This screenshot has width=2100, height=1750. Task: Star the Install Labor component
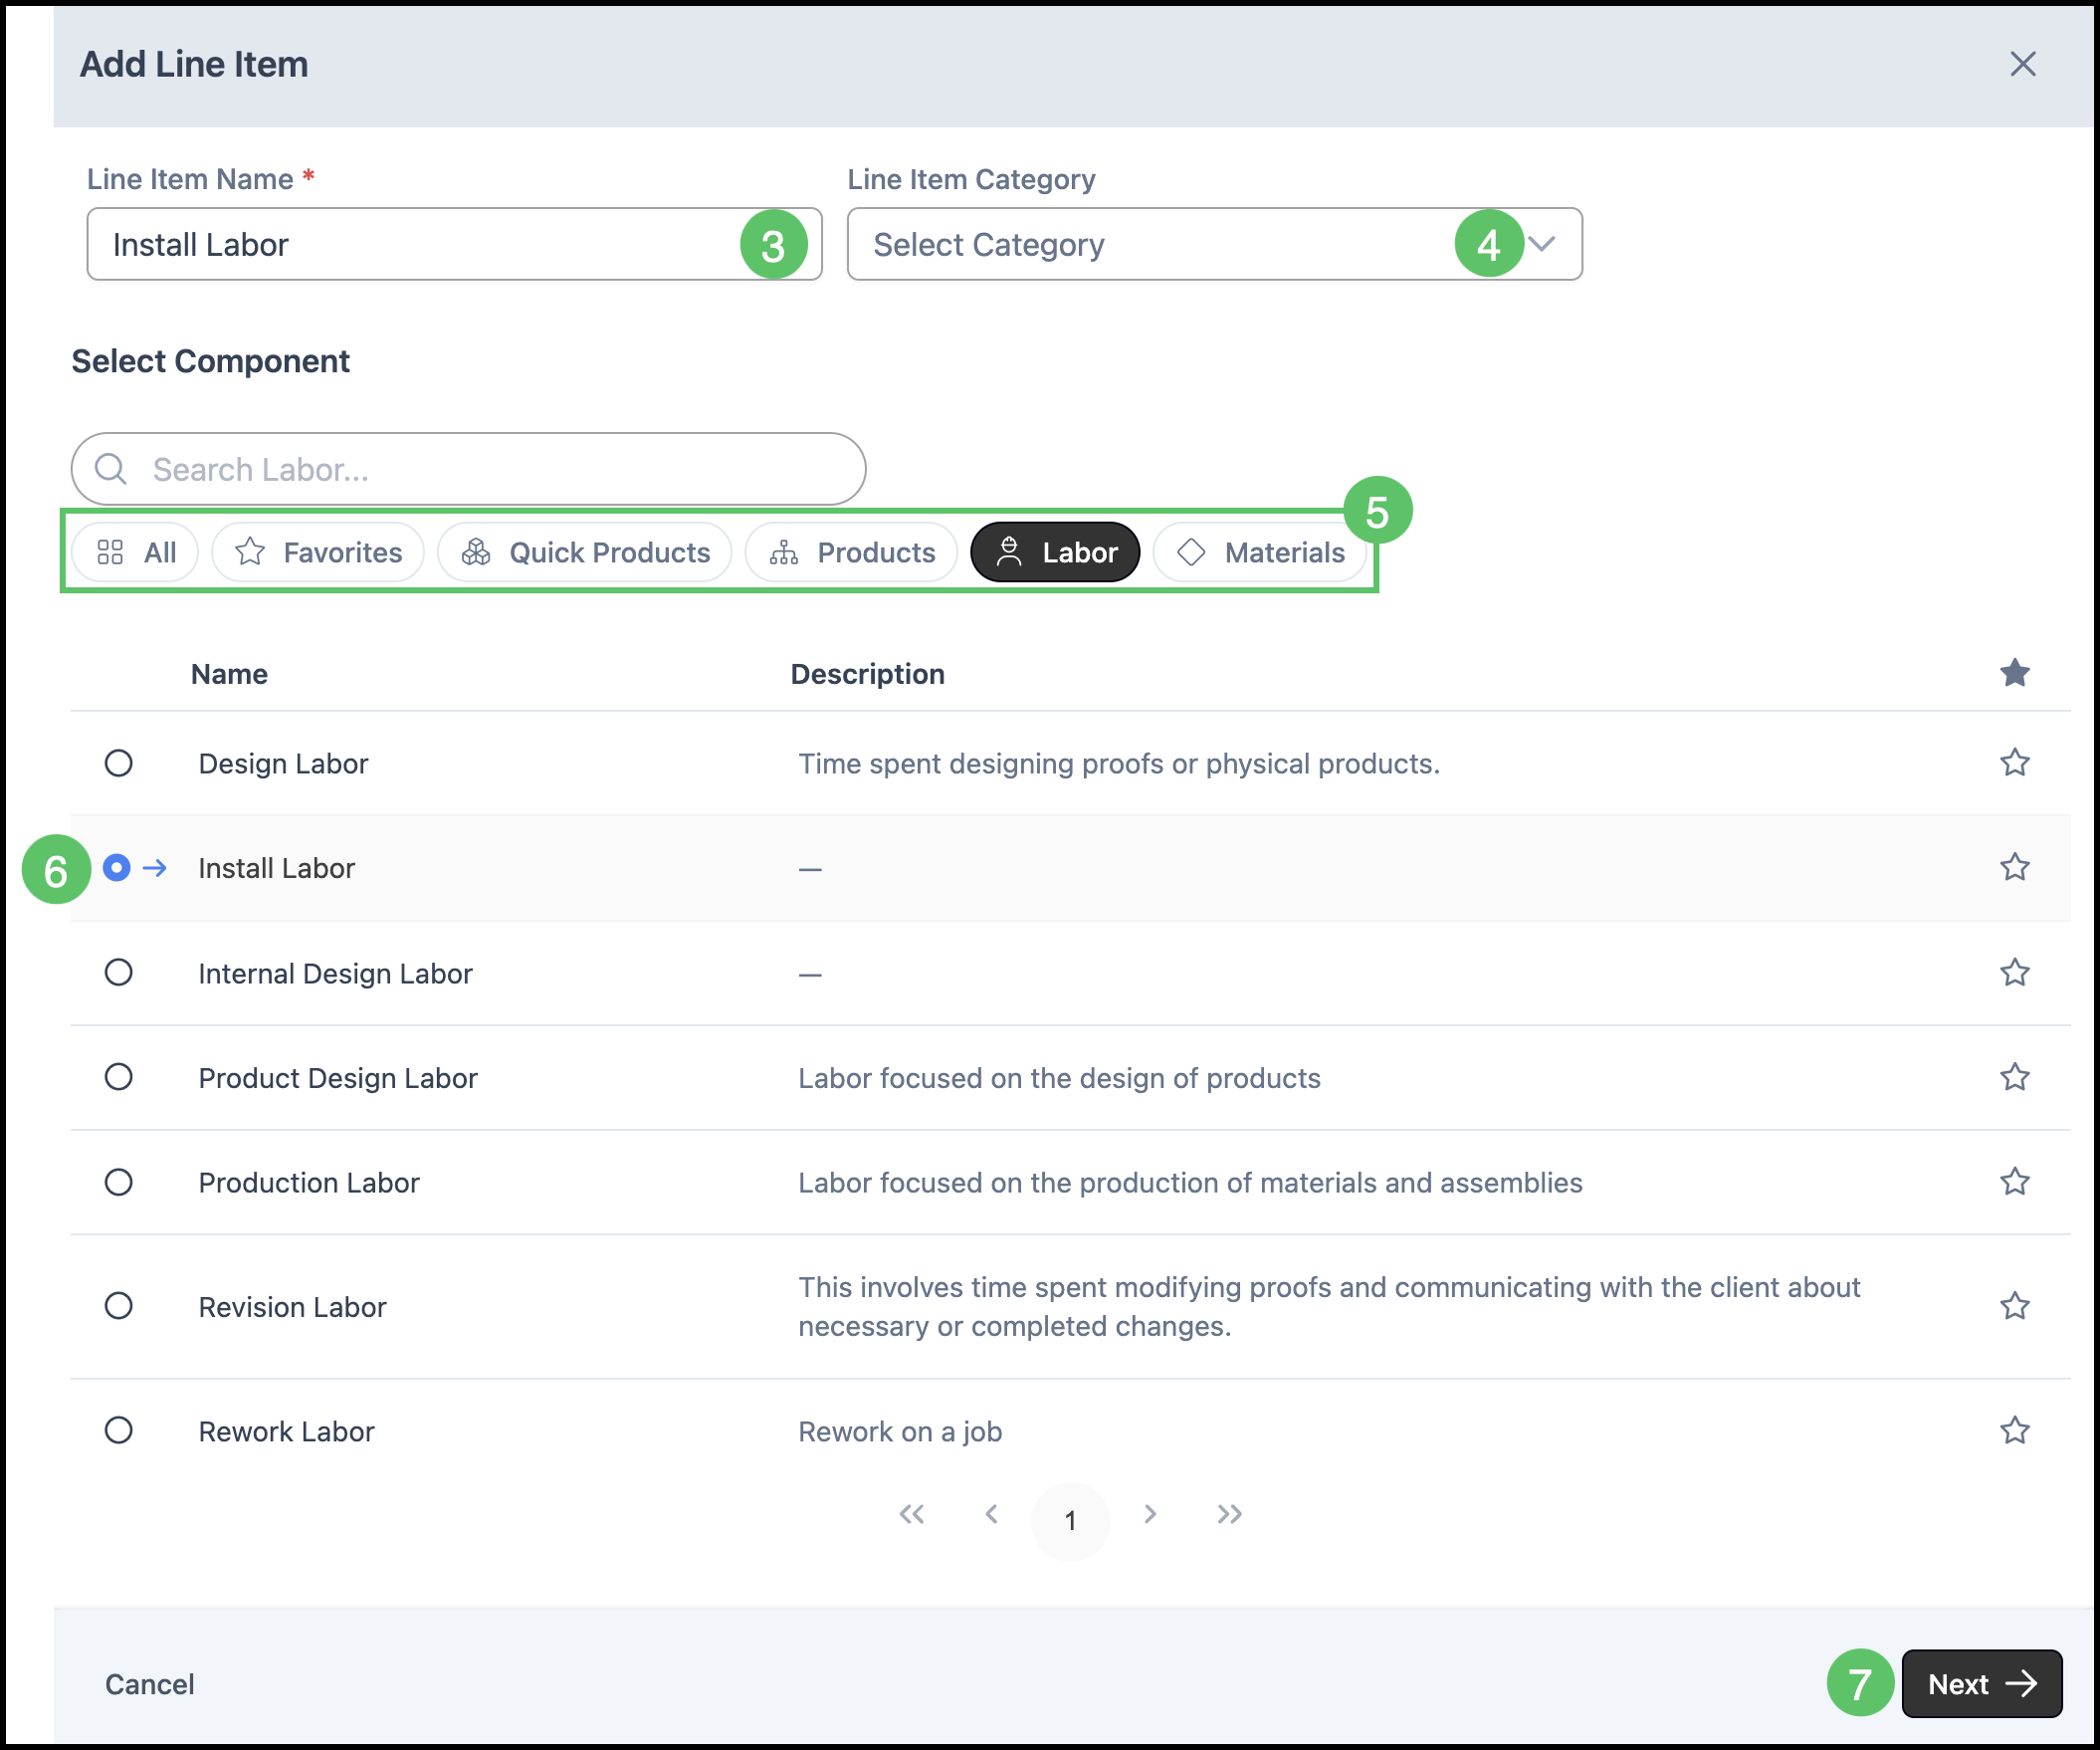[x=2014, y=867]
